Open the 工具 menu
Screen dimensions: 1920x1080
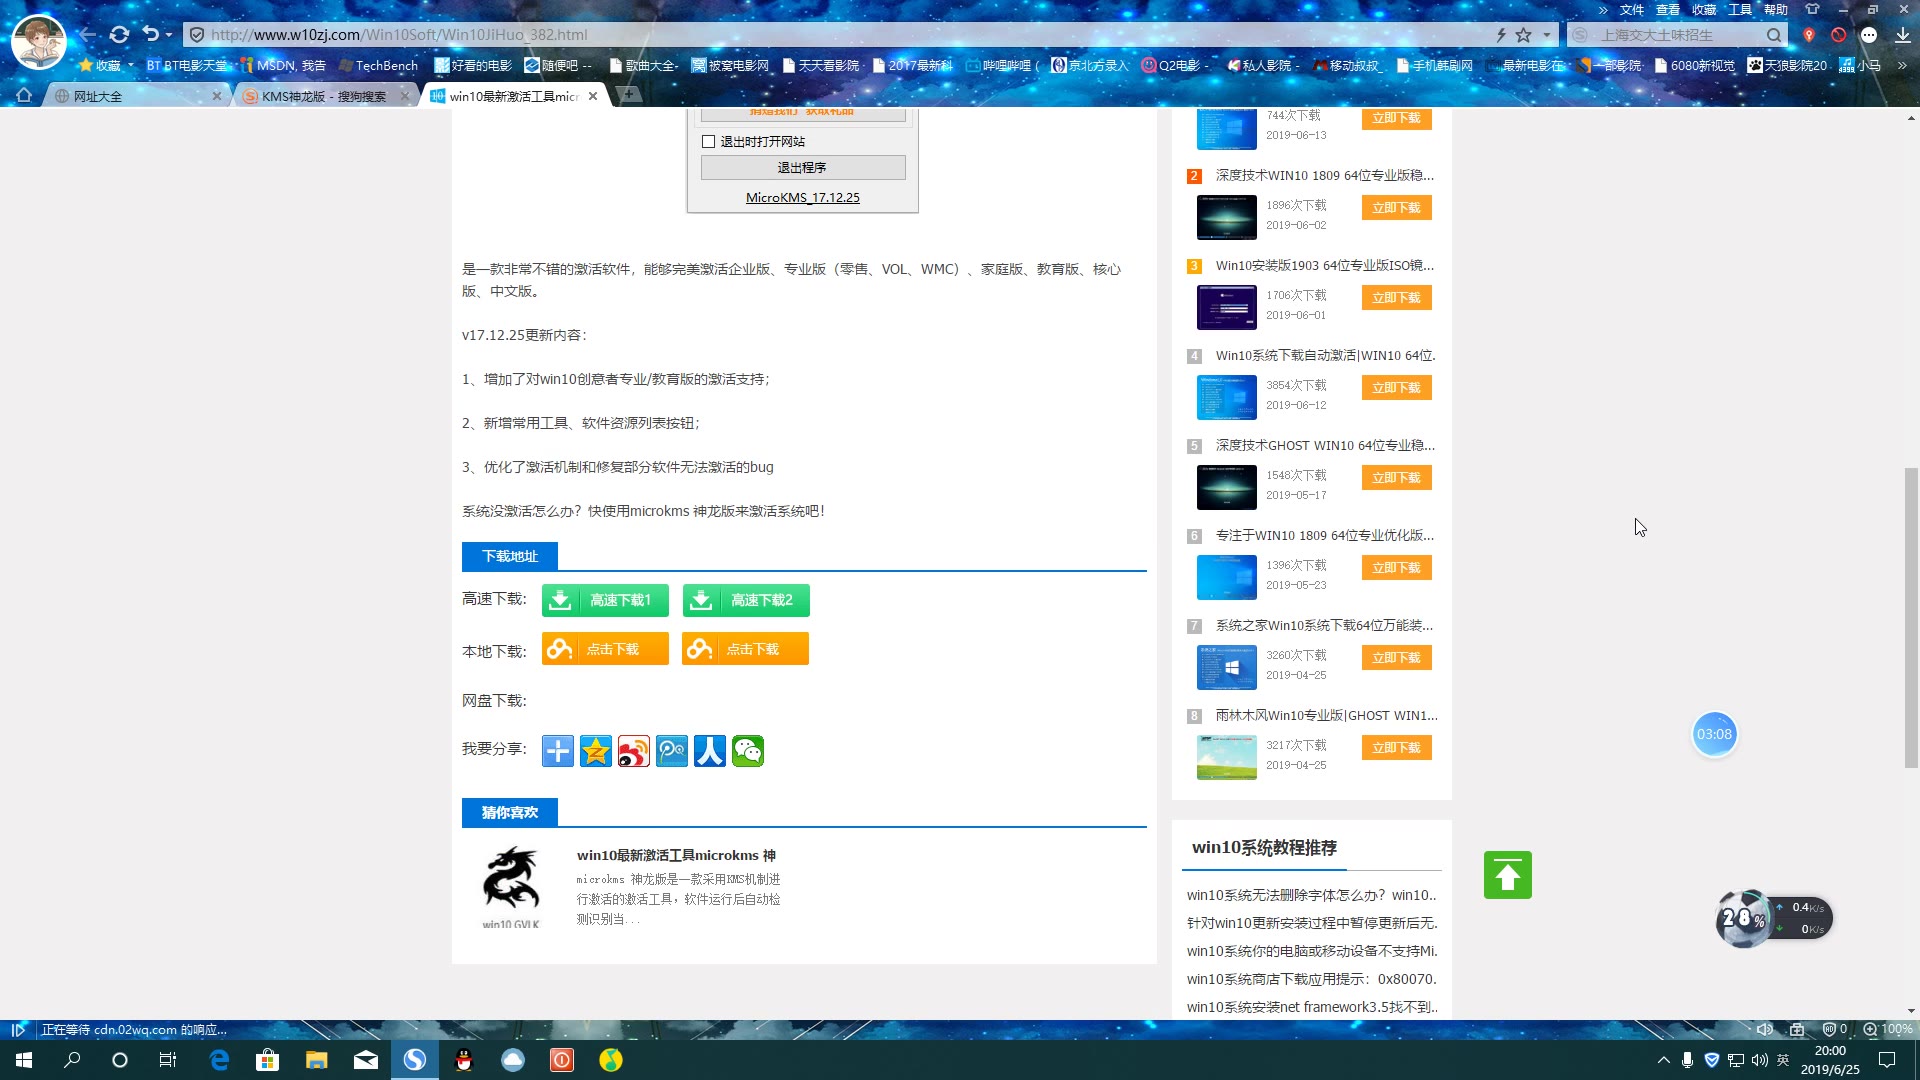1740,9
